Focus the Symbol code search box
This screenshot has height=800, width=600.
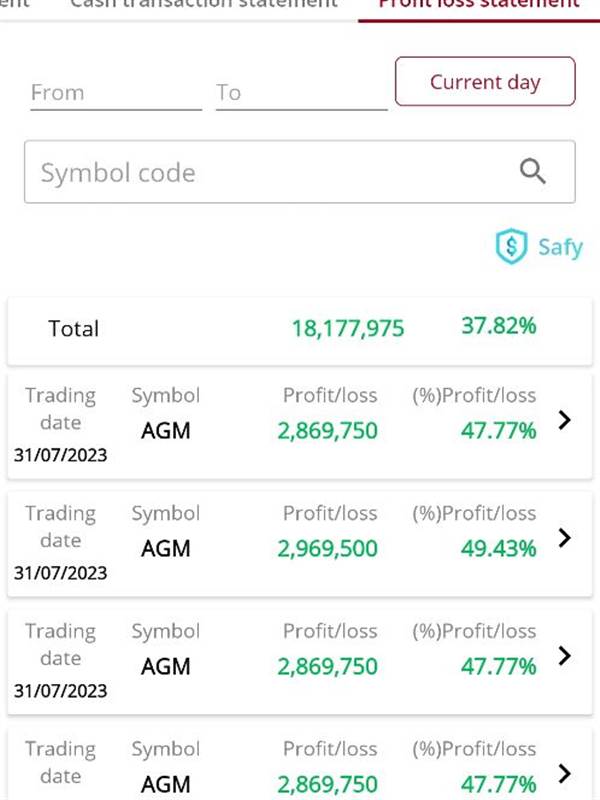[x=300, y=172]
